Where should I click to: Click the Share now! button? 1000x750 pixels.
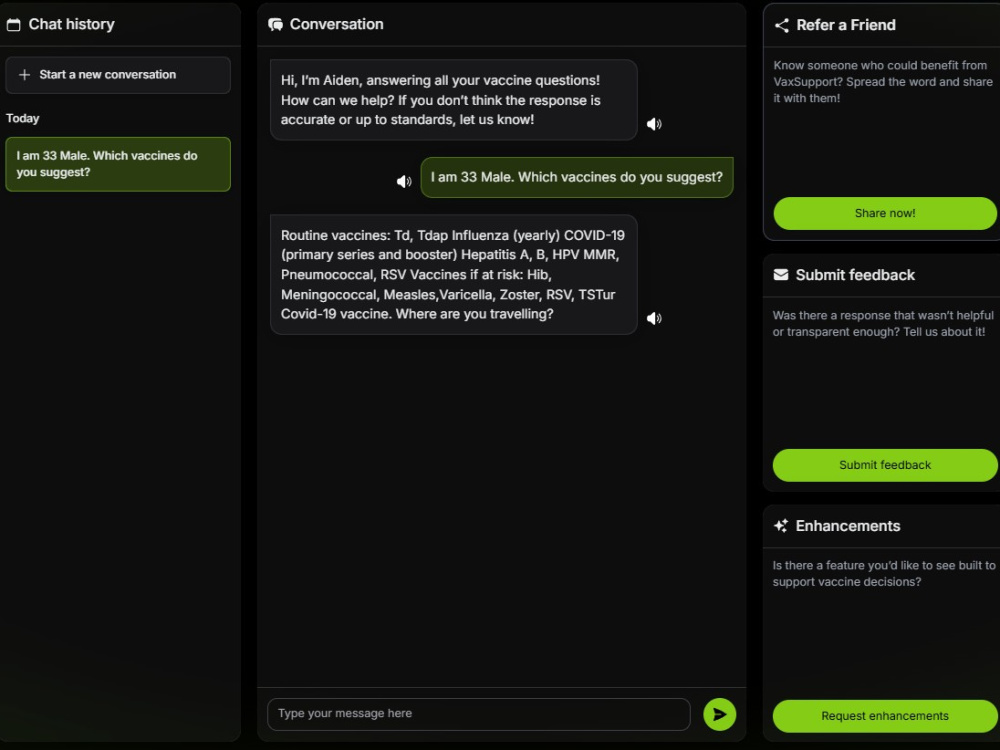(885, 213)
